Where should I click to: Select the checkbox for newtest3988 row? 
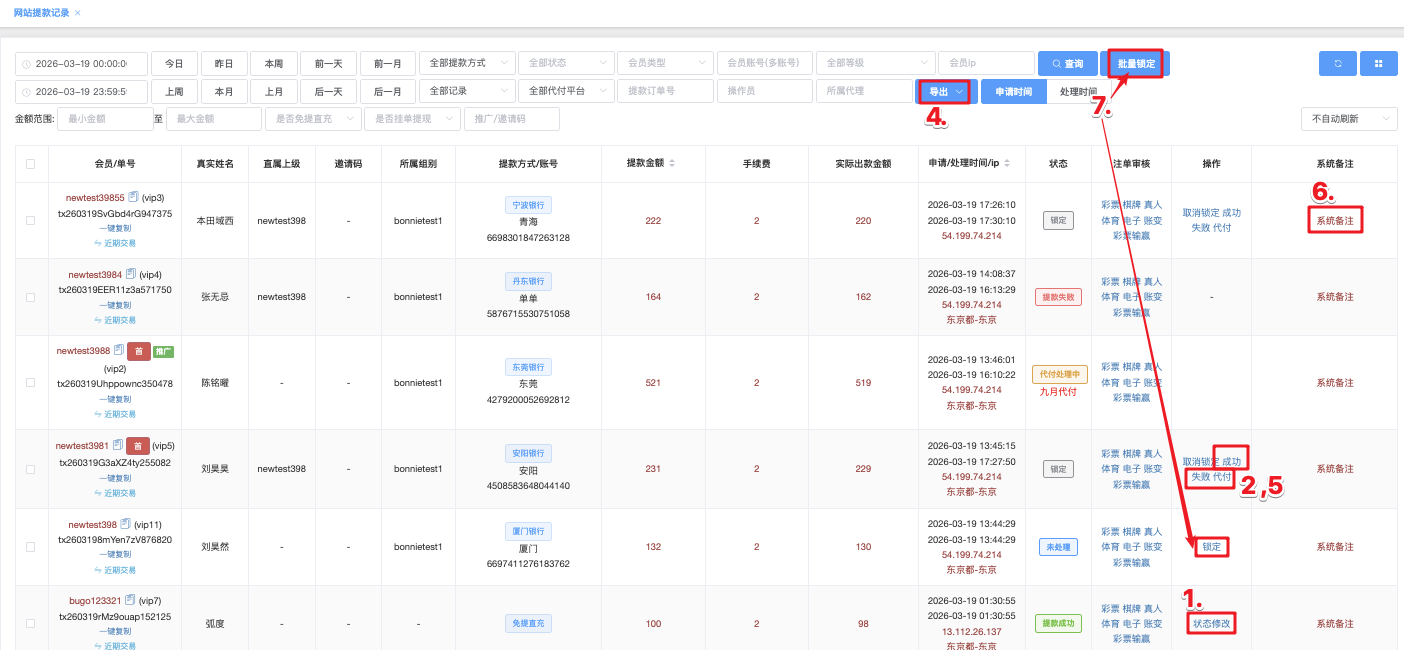[x=30, y=383]
